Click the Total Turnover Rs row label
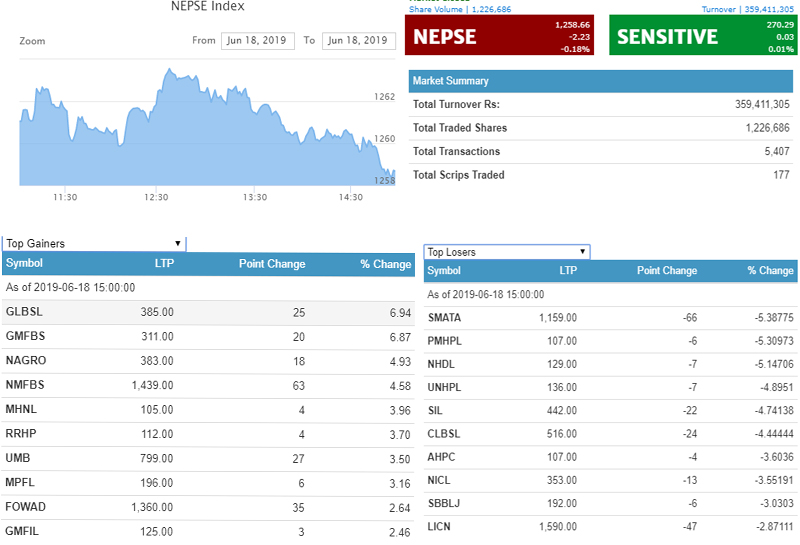The height and width of the screenshot is (545, 800). tap(456, 104)
